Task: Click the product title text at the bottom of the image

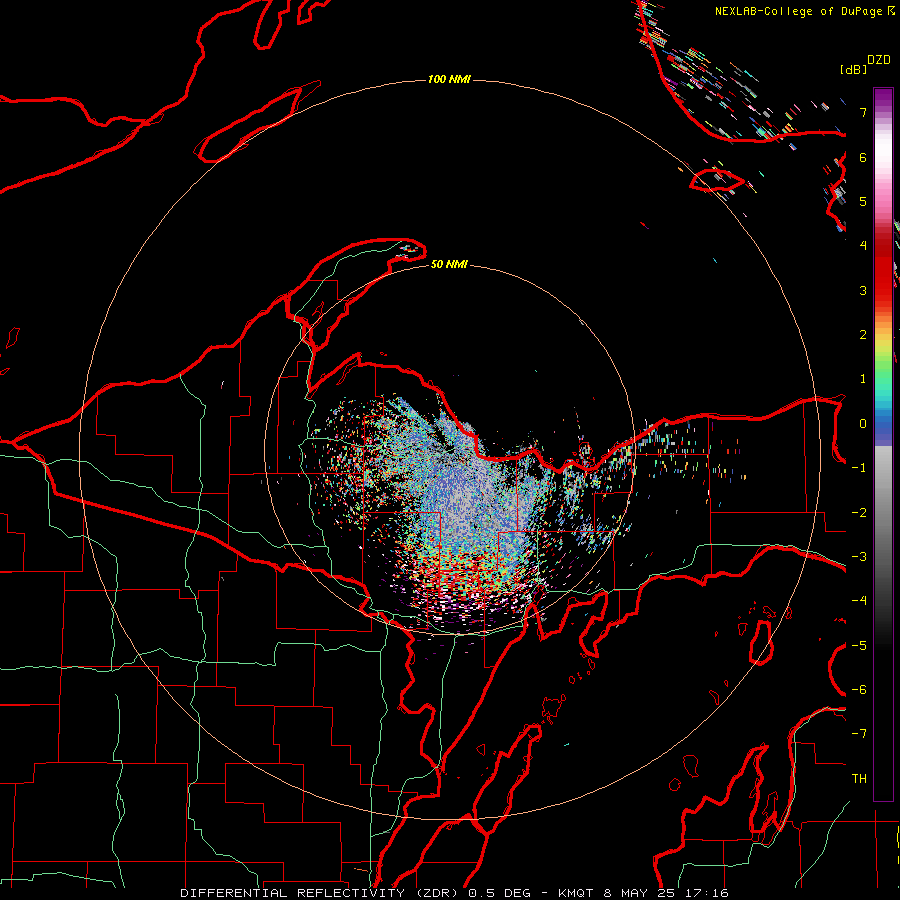Action: click(x=454, y=893)
